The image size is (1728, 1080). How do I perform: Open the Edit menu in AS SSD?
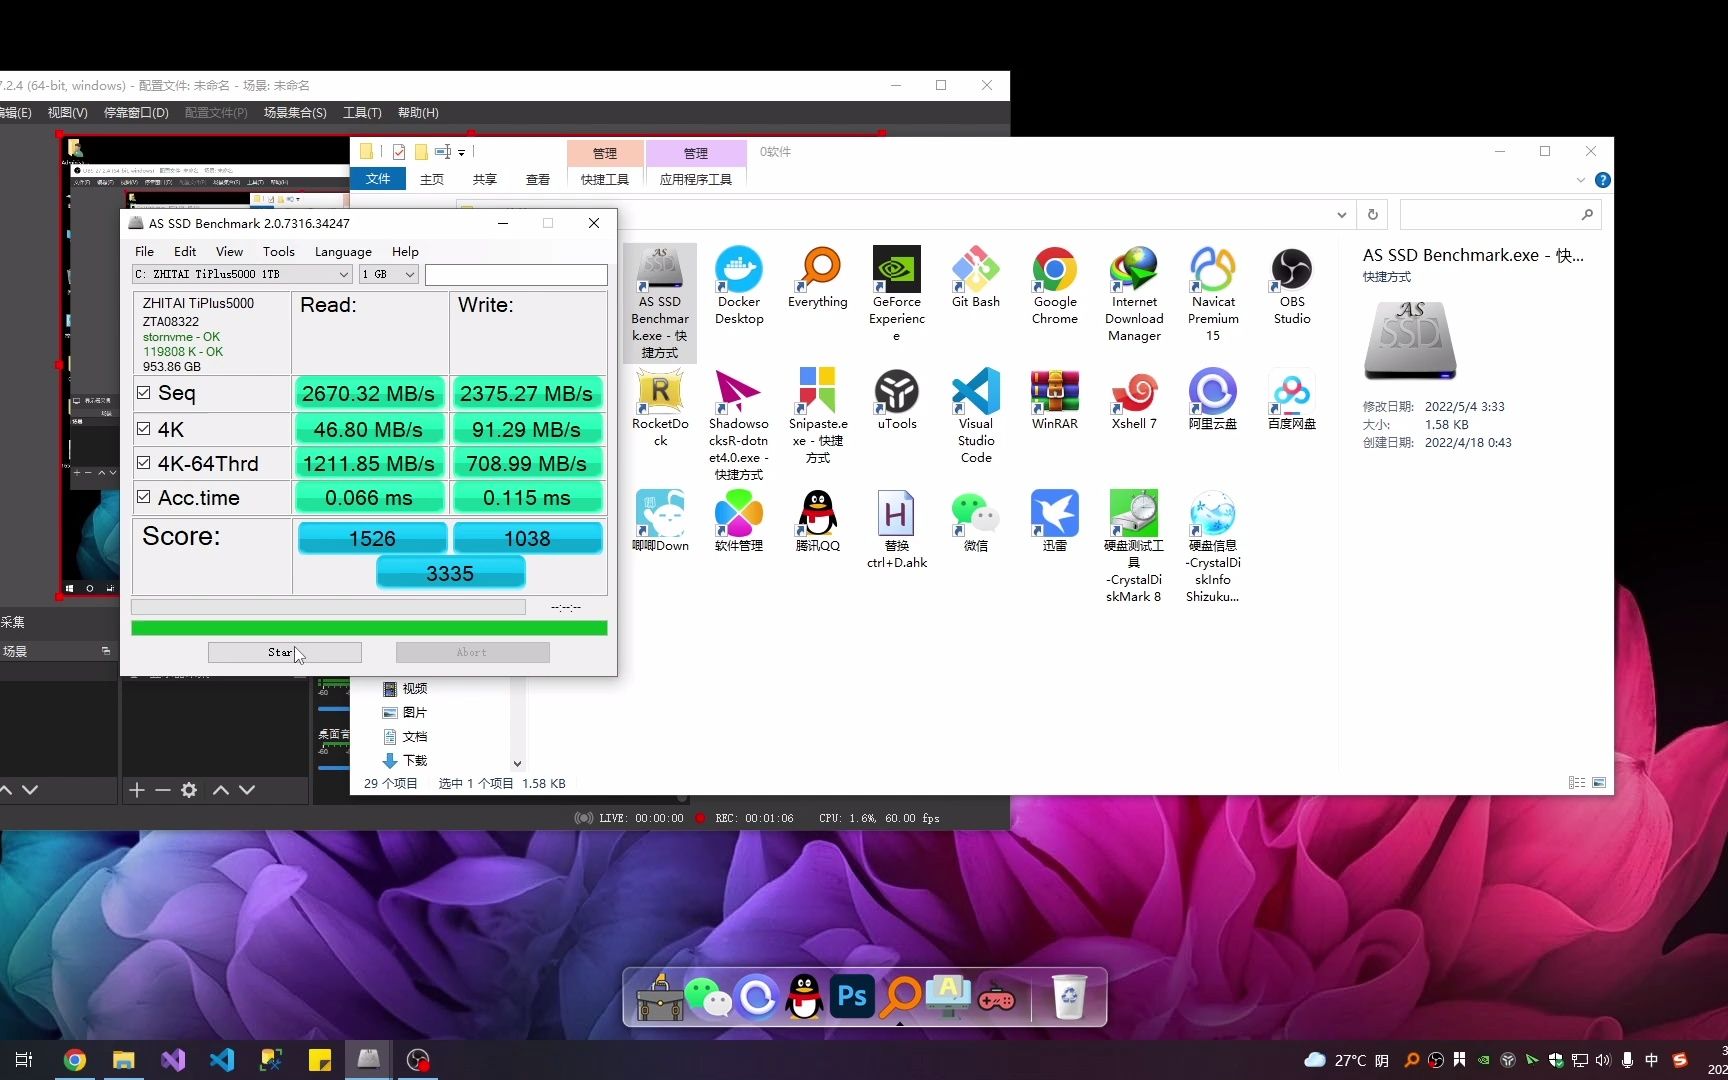185,251
